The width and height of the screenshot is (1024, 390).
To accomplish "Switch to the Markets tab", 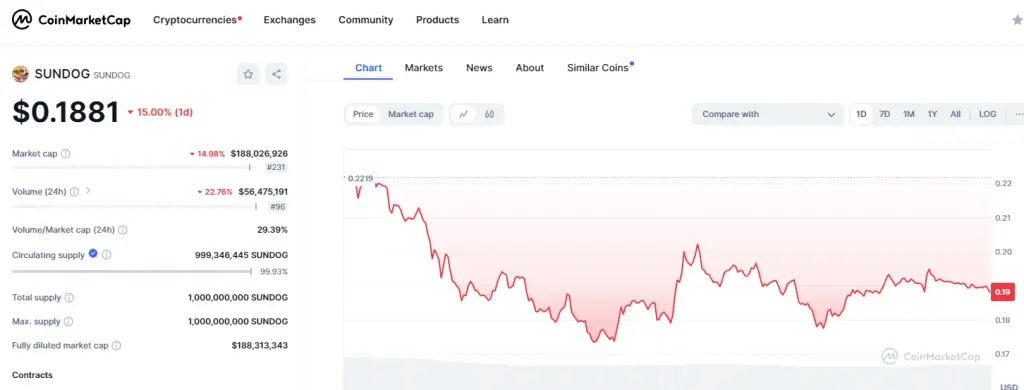I will coord(423,68).
